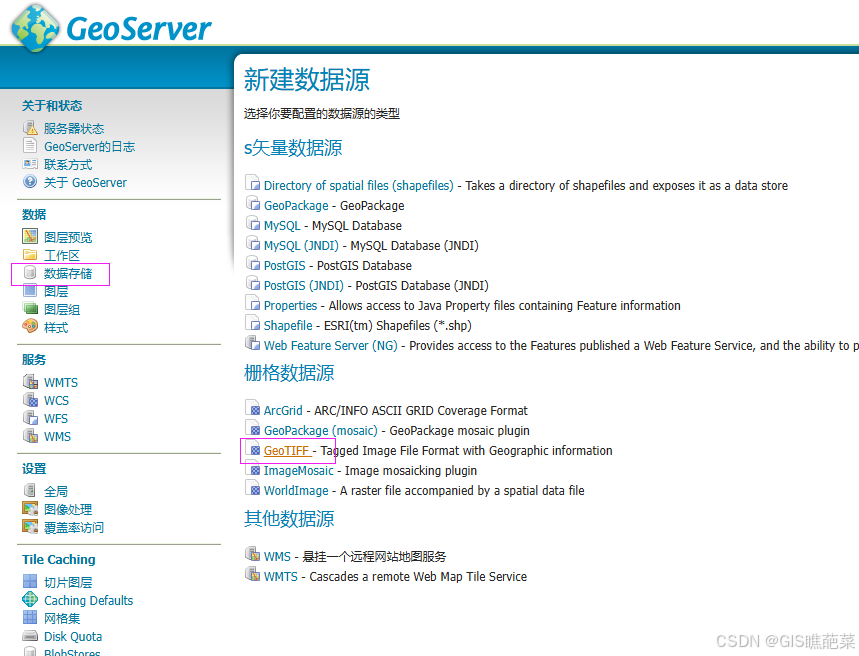
Task: Click the 网格集 grid icon
Action: pos(30,618)
